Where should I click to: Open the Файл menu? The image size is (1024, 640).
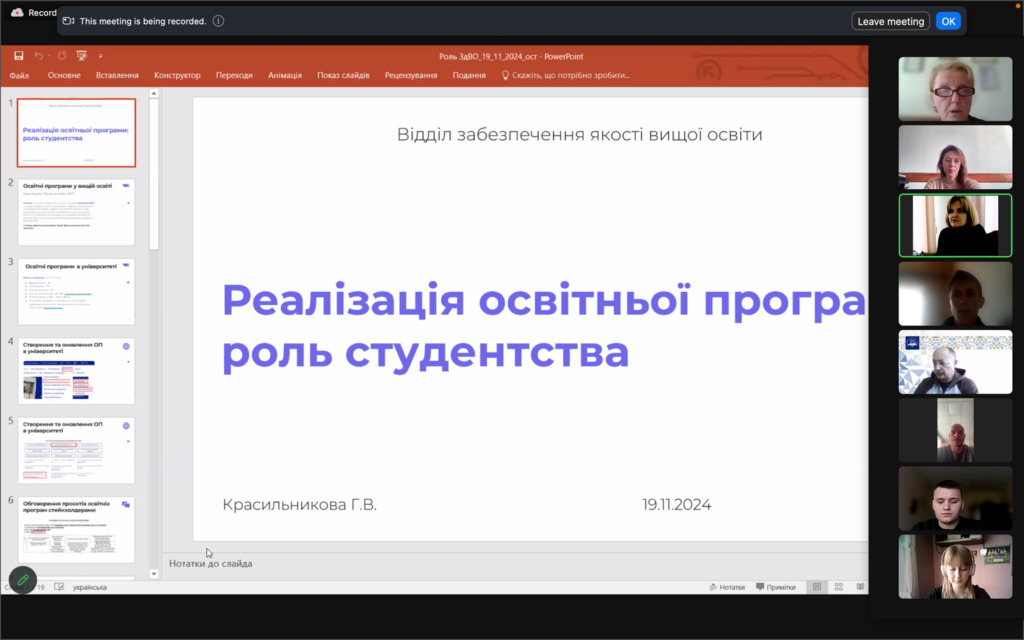click(x=19, y=75)
